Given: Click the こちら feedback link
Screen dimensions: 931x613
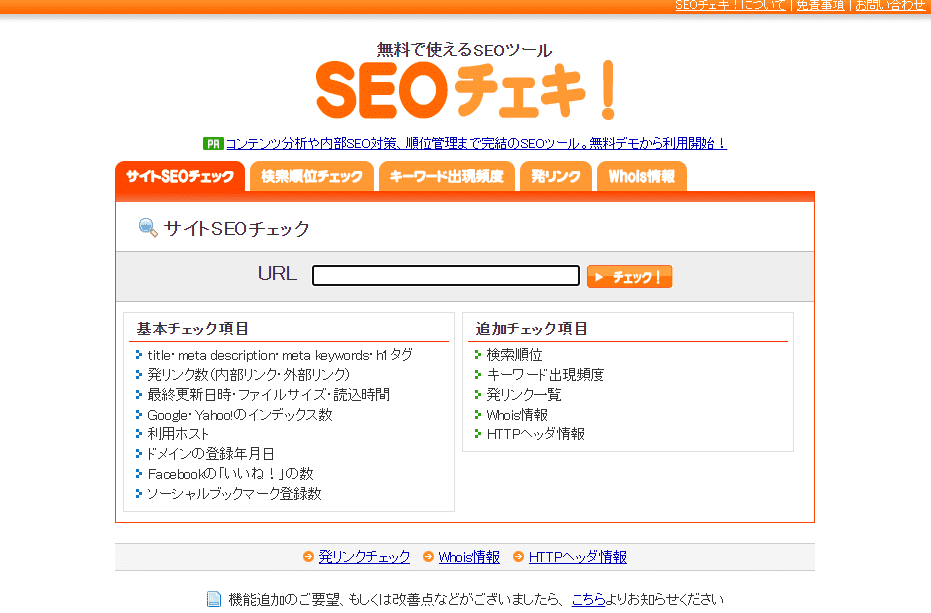Looking at the screenshot, I should pos(588,599).
